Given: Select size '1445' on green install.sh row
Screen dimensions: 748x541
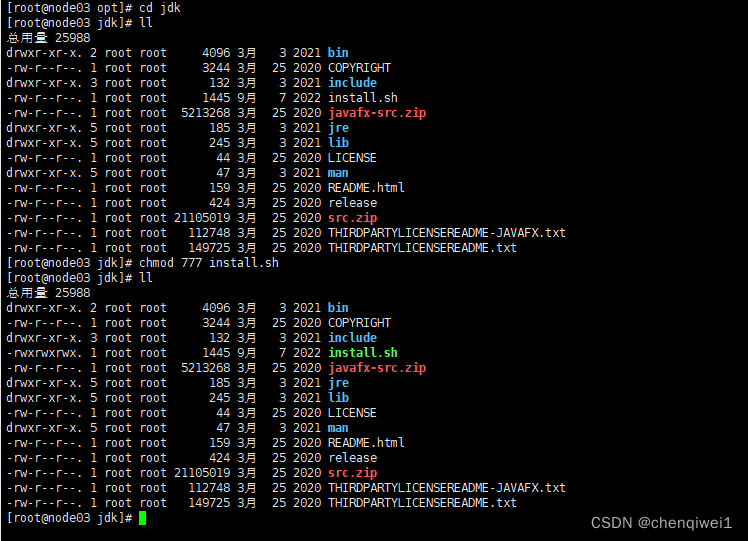Looking at the screenshot, I should pos(216,353).
